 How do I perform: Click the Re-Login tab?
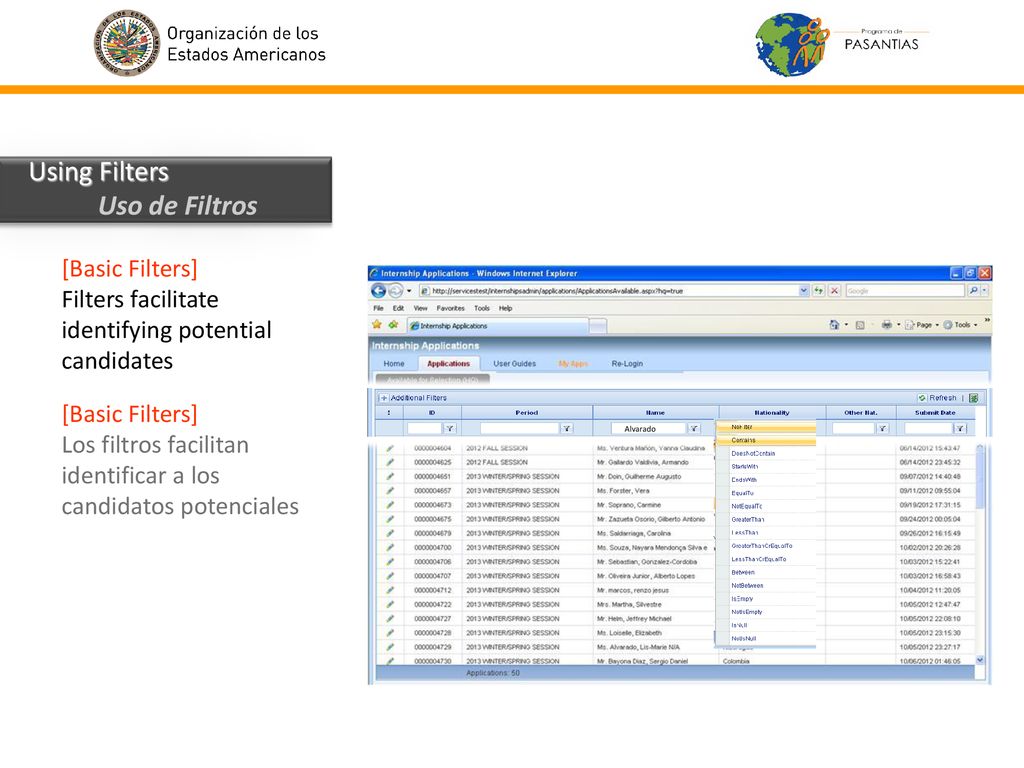[627, 364]
